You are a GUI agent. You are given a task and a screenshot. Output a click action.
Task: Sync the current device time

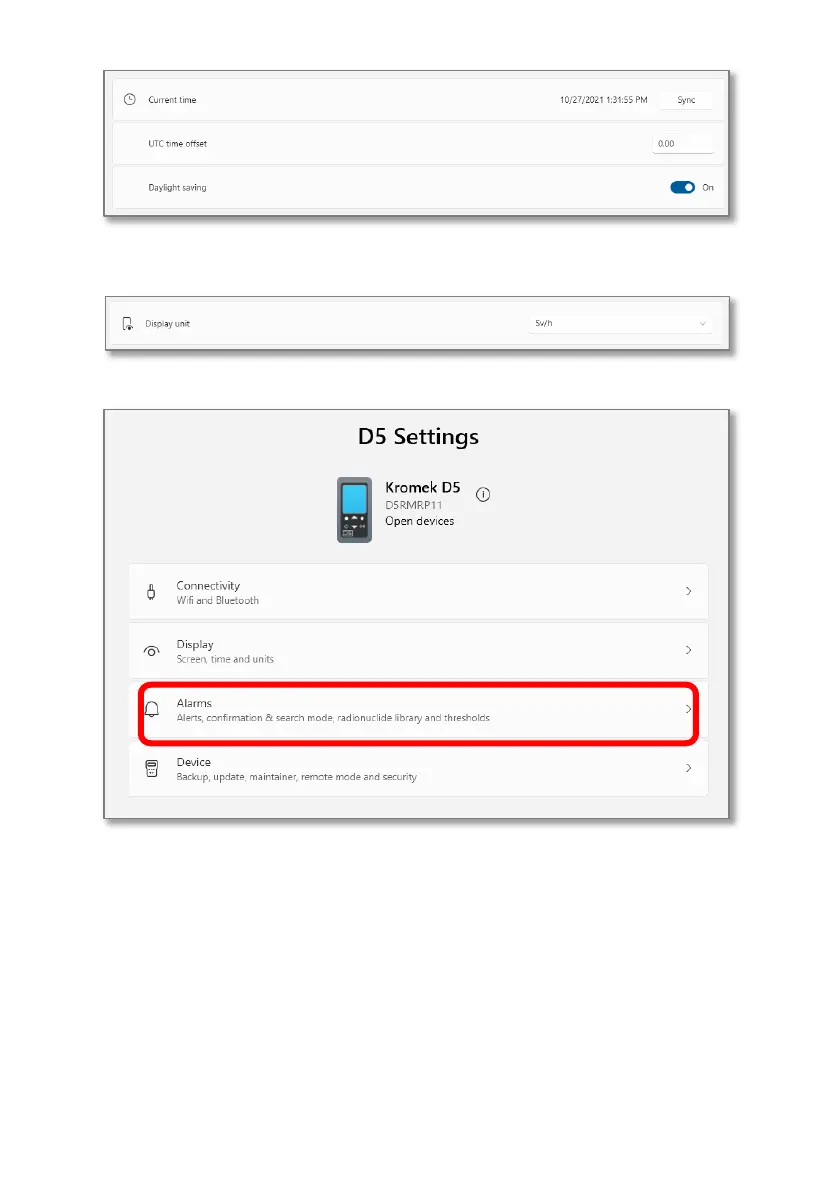point(686,100)
